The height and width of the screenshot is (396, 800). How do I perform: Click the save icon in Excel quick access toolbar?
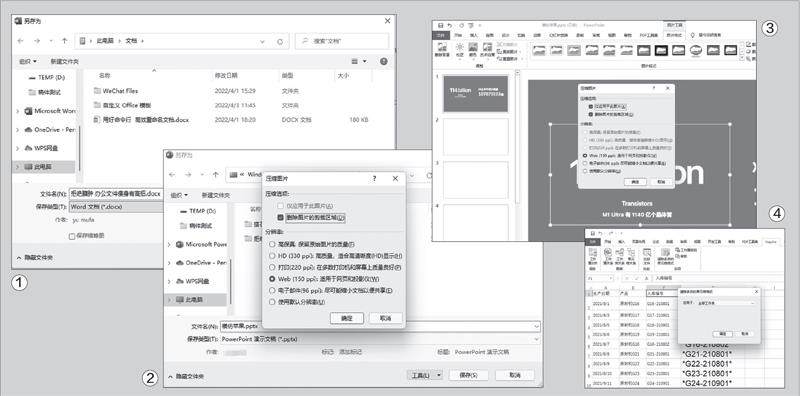[592, 233]
